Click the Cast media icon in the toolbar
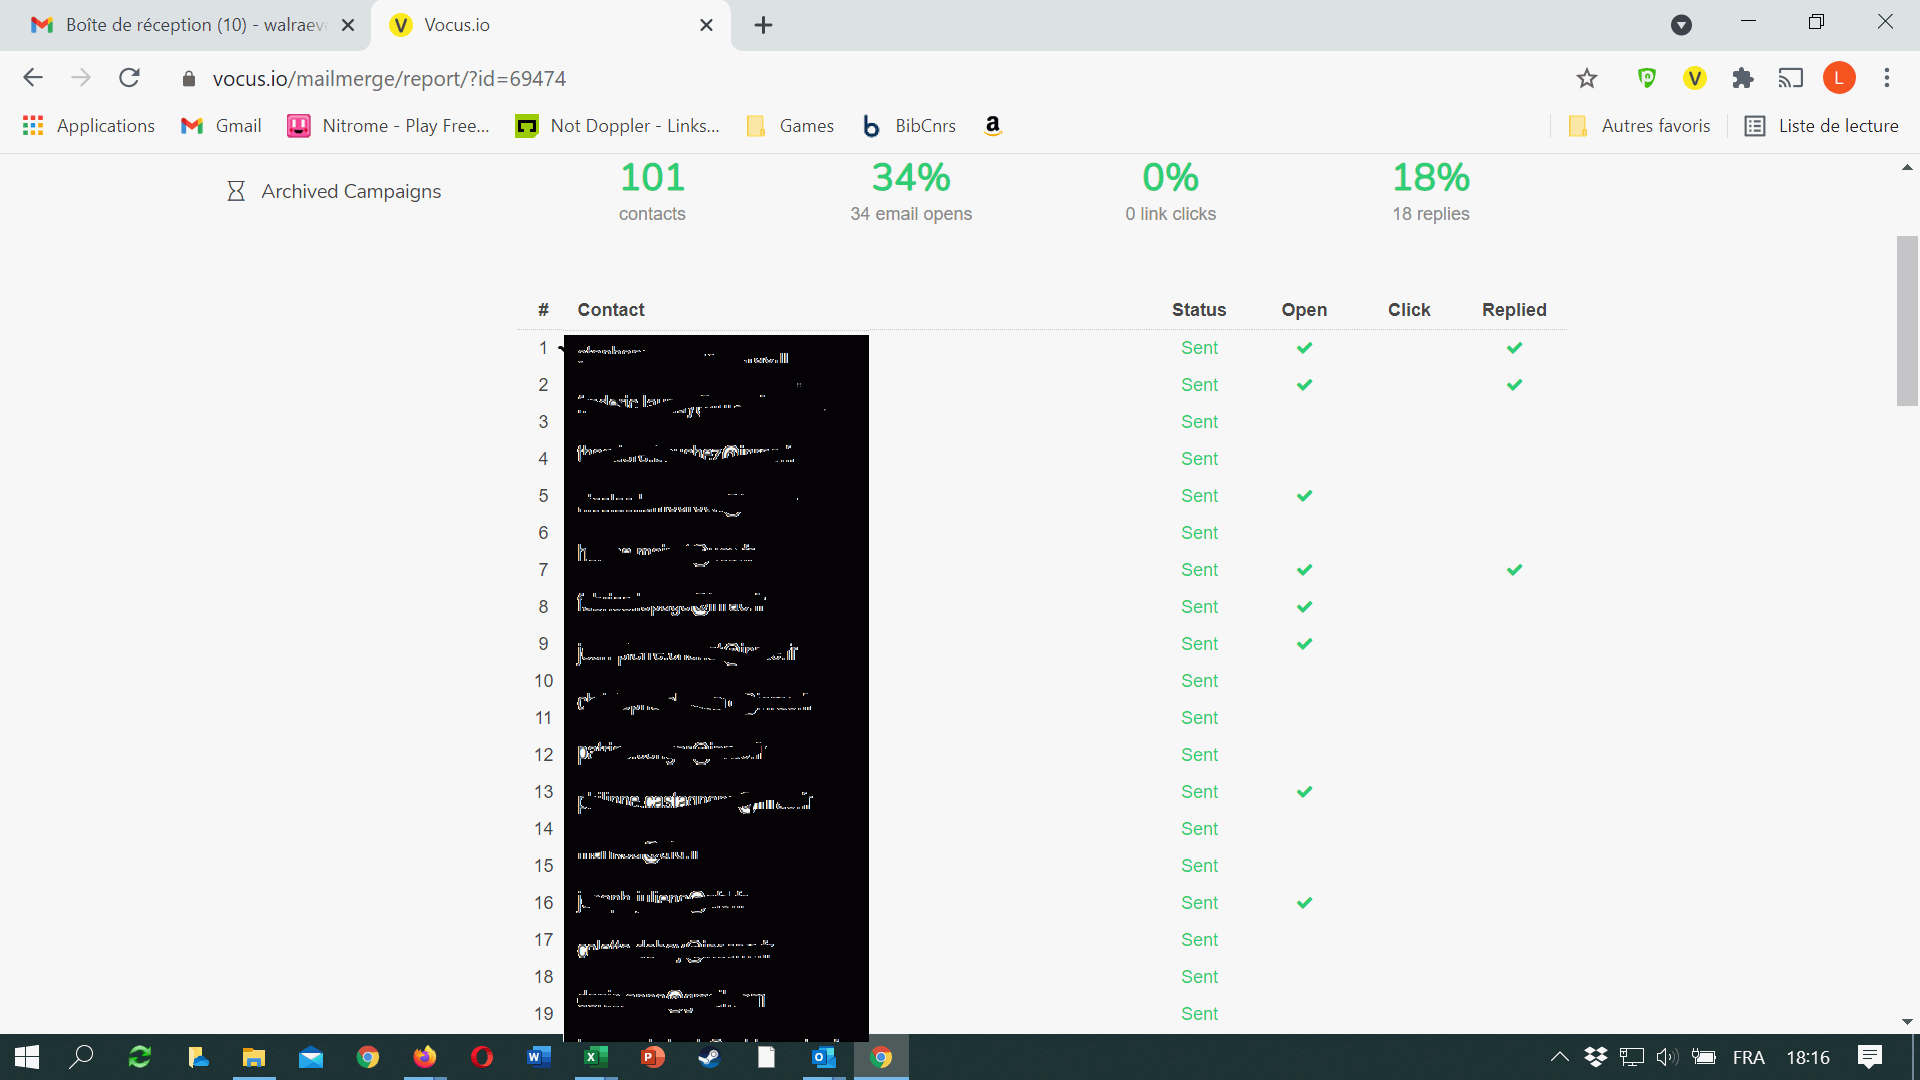Viewport: 1920px width, 1080px height. point(1790,78)
